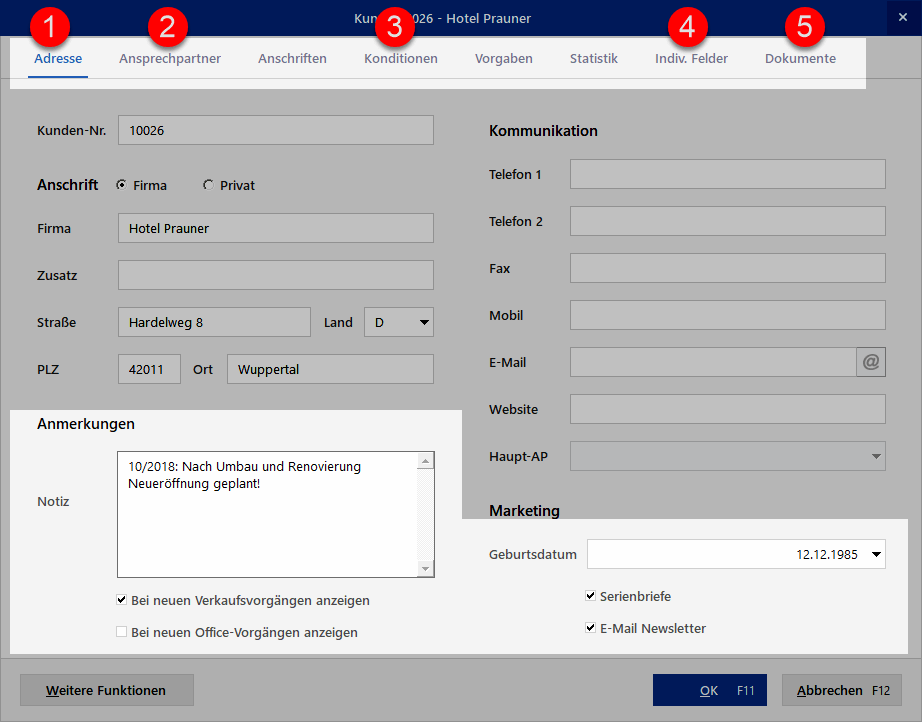
Task: Click the Geburtsdatum date value 12.12.1985
Action: 827,554
